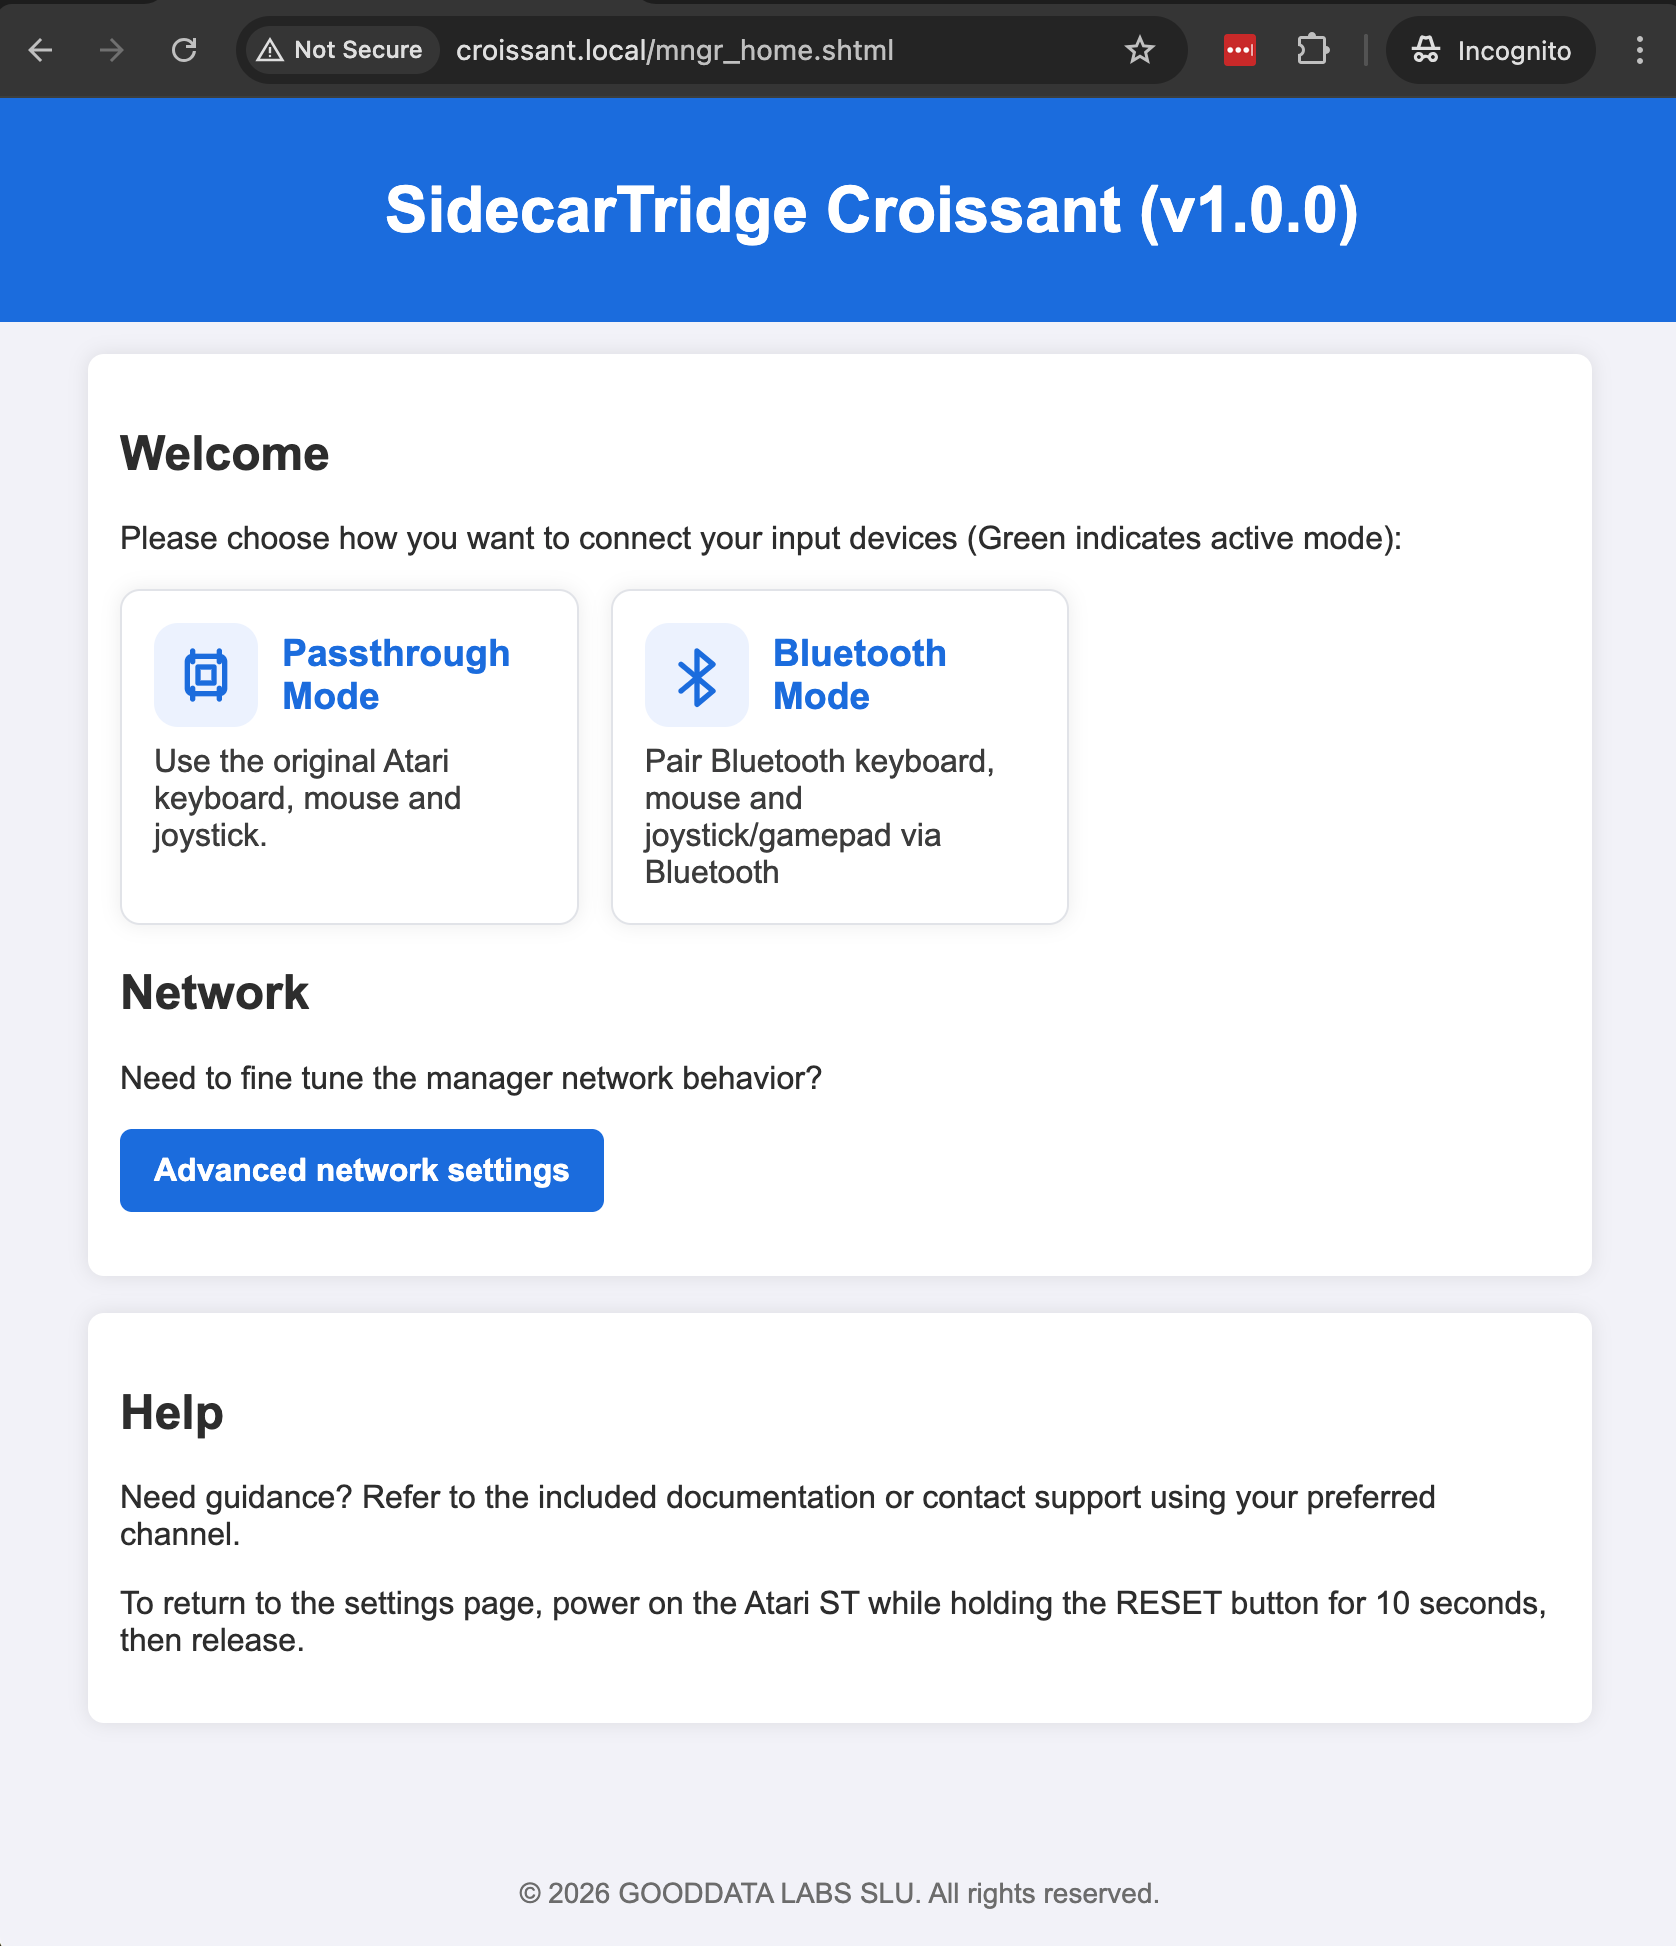This screenshot has height=1946, width=1676.
Task: Click the forward navigation arrow
Action: (x=112, y=49)
